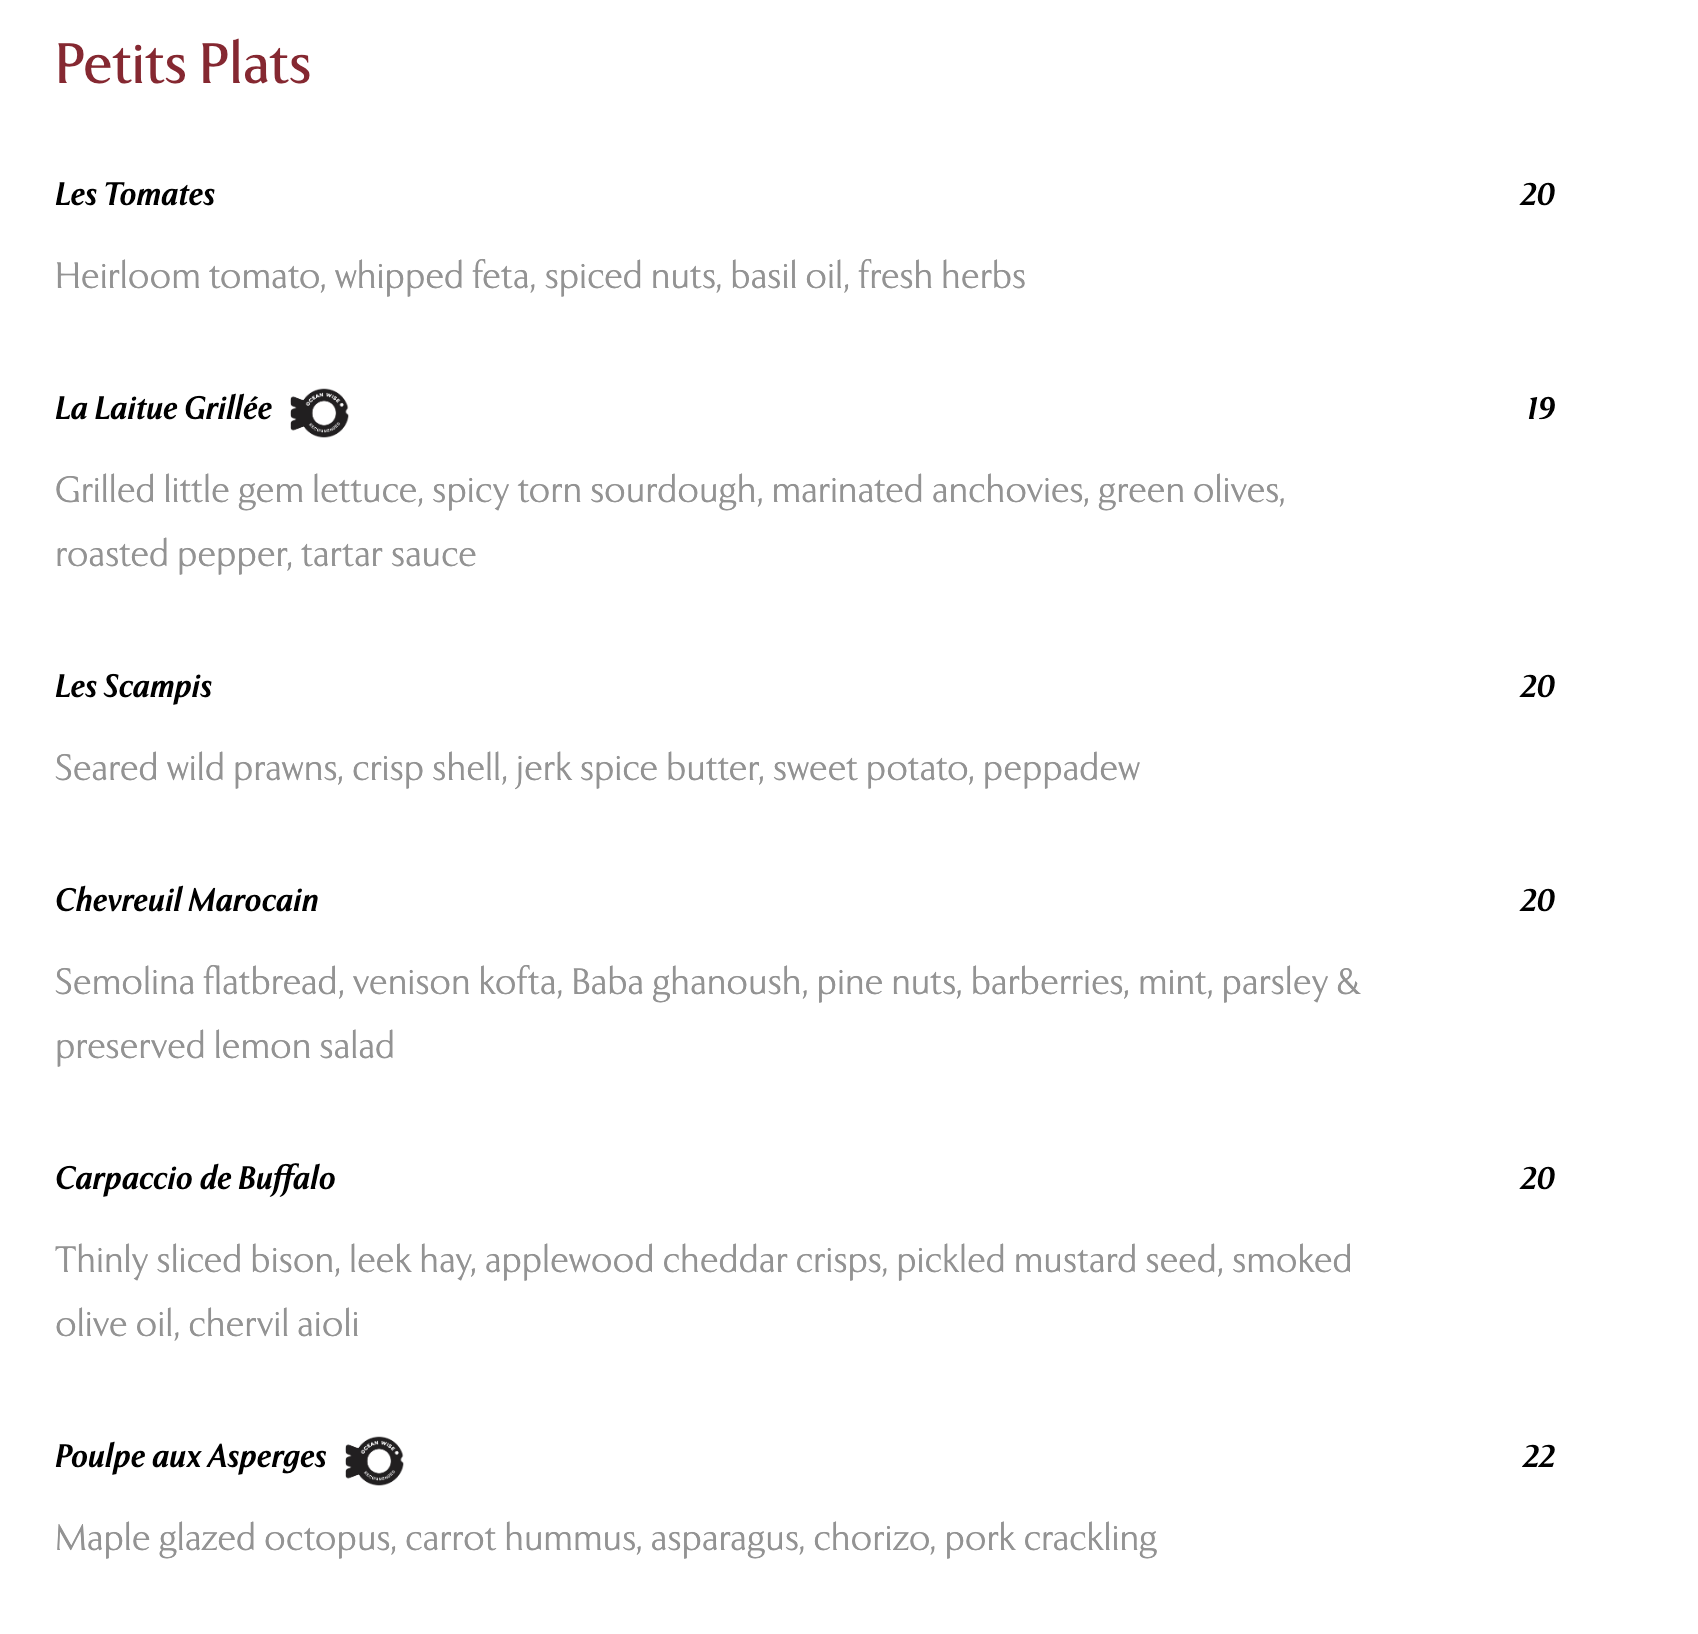Open the Chevreuil Marocain dish title
This screenshot has height=1634, width=1698.
186,900
